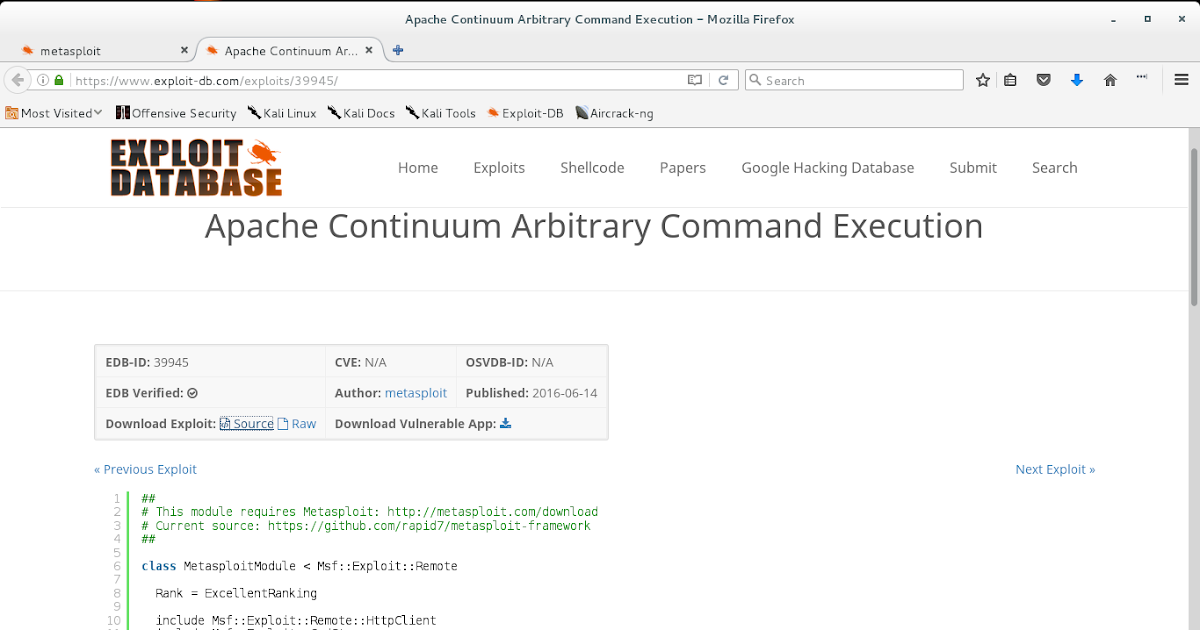The width and height of the screenshot is (1200, 630).
Task: Open the downloads arrow icon
Action: pos(1077,80)
